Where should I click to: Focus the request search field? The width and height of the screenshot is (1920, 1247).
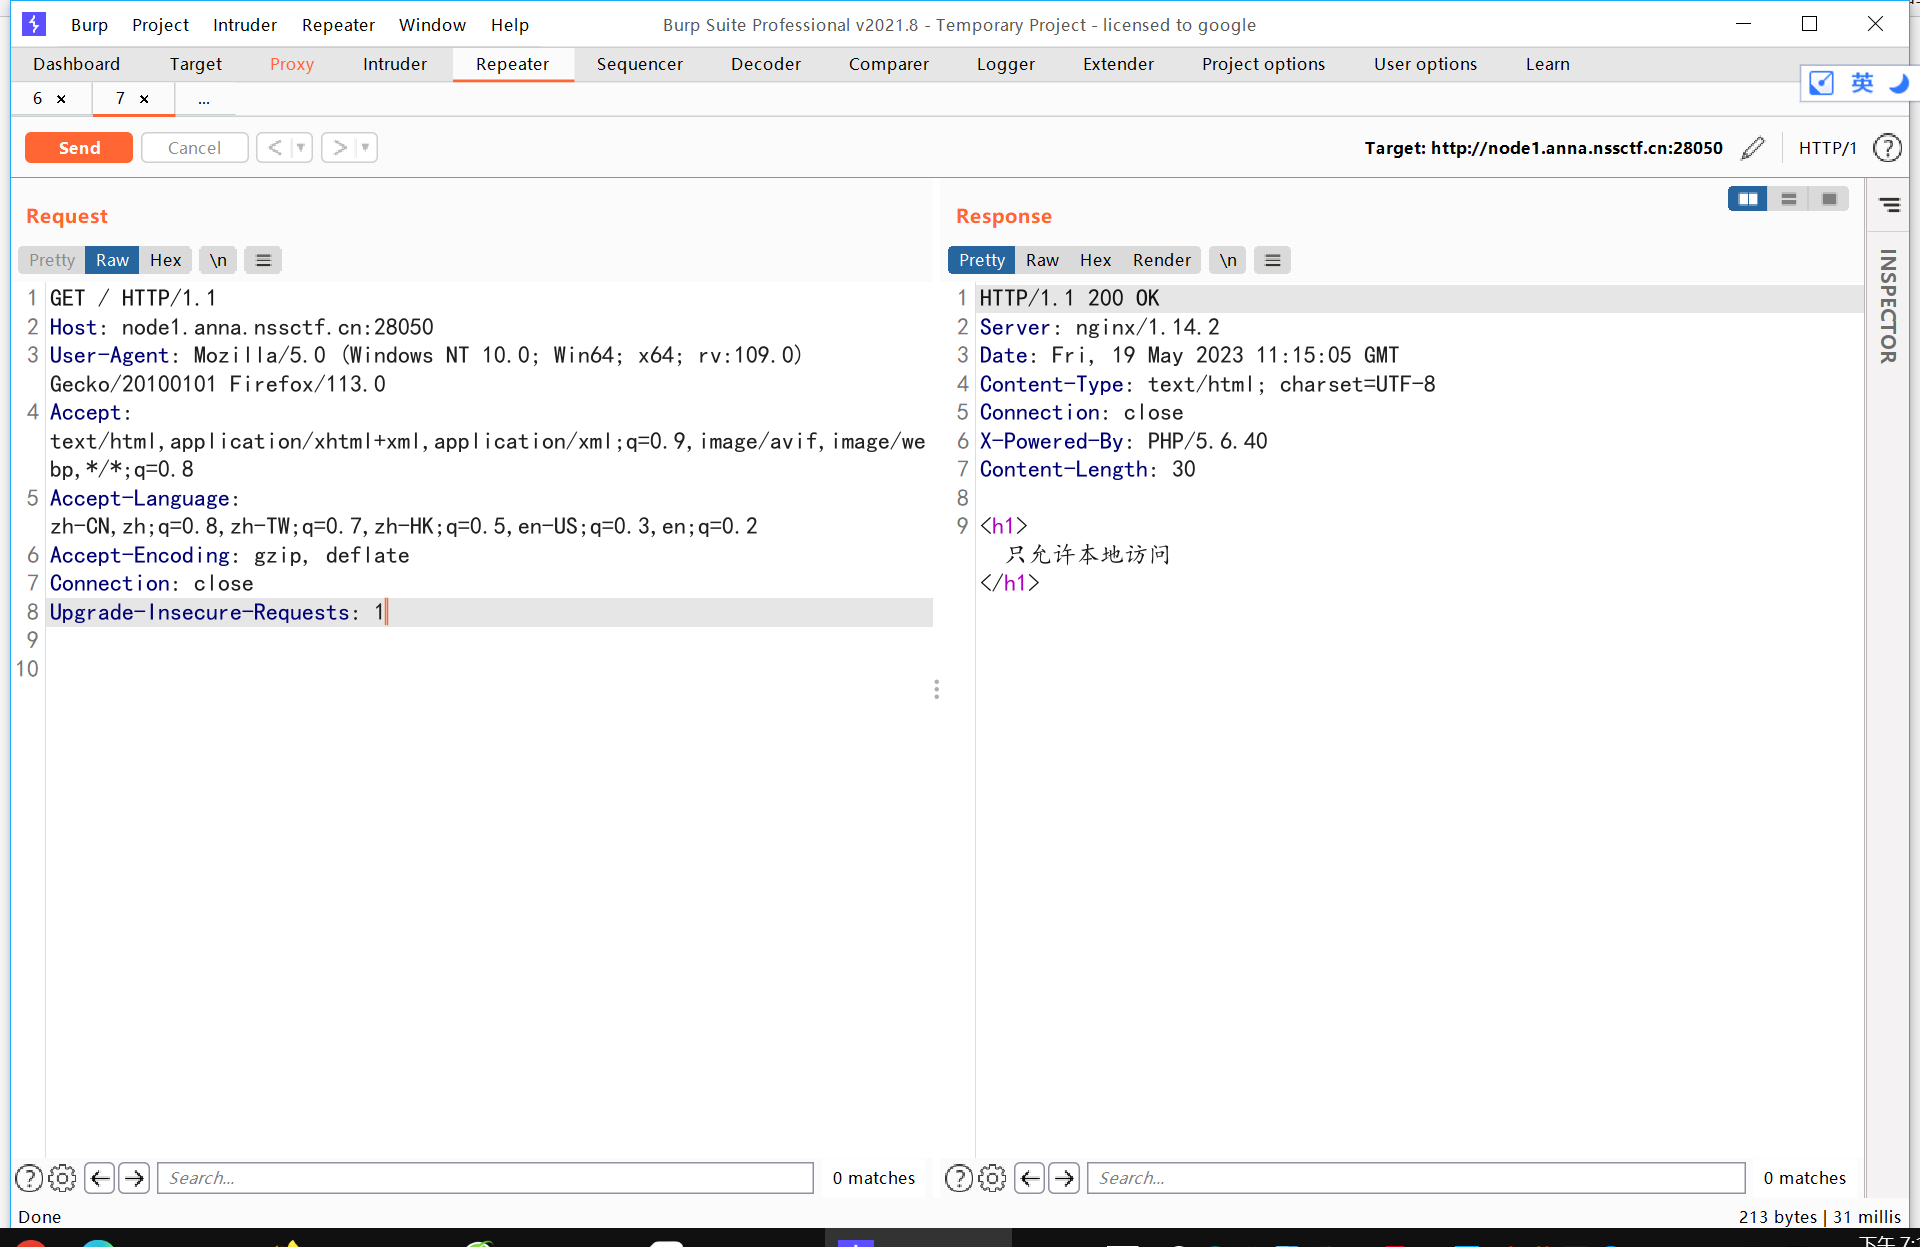tap(485, 1178)
